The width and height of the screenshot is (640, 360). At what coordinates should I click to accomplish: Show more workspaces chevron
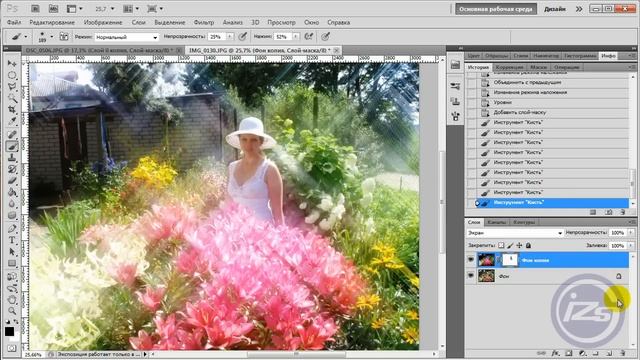(579, 9)
